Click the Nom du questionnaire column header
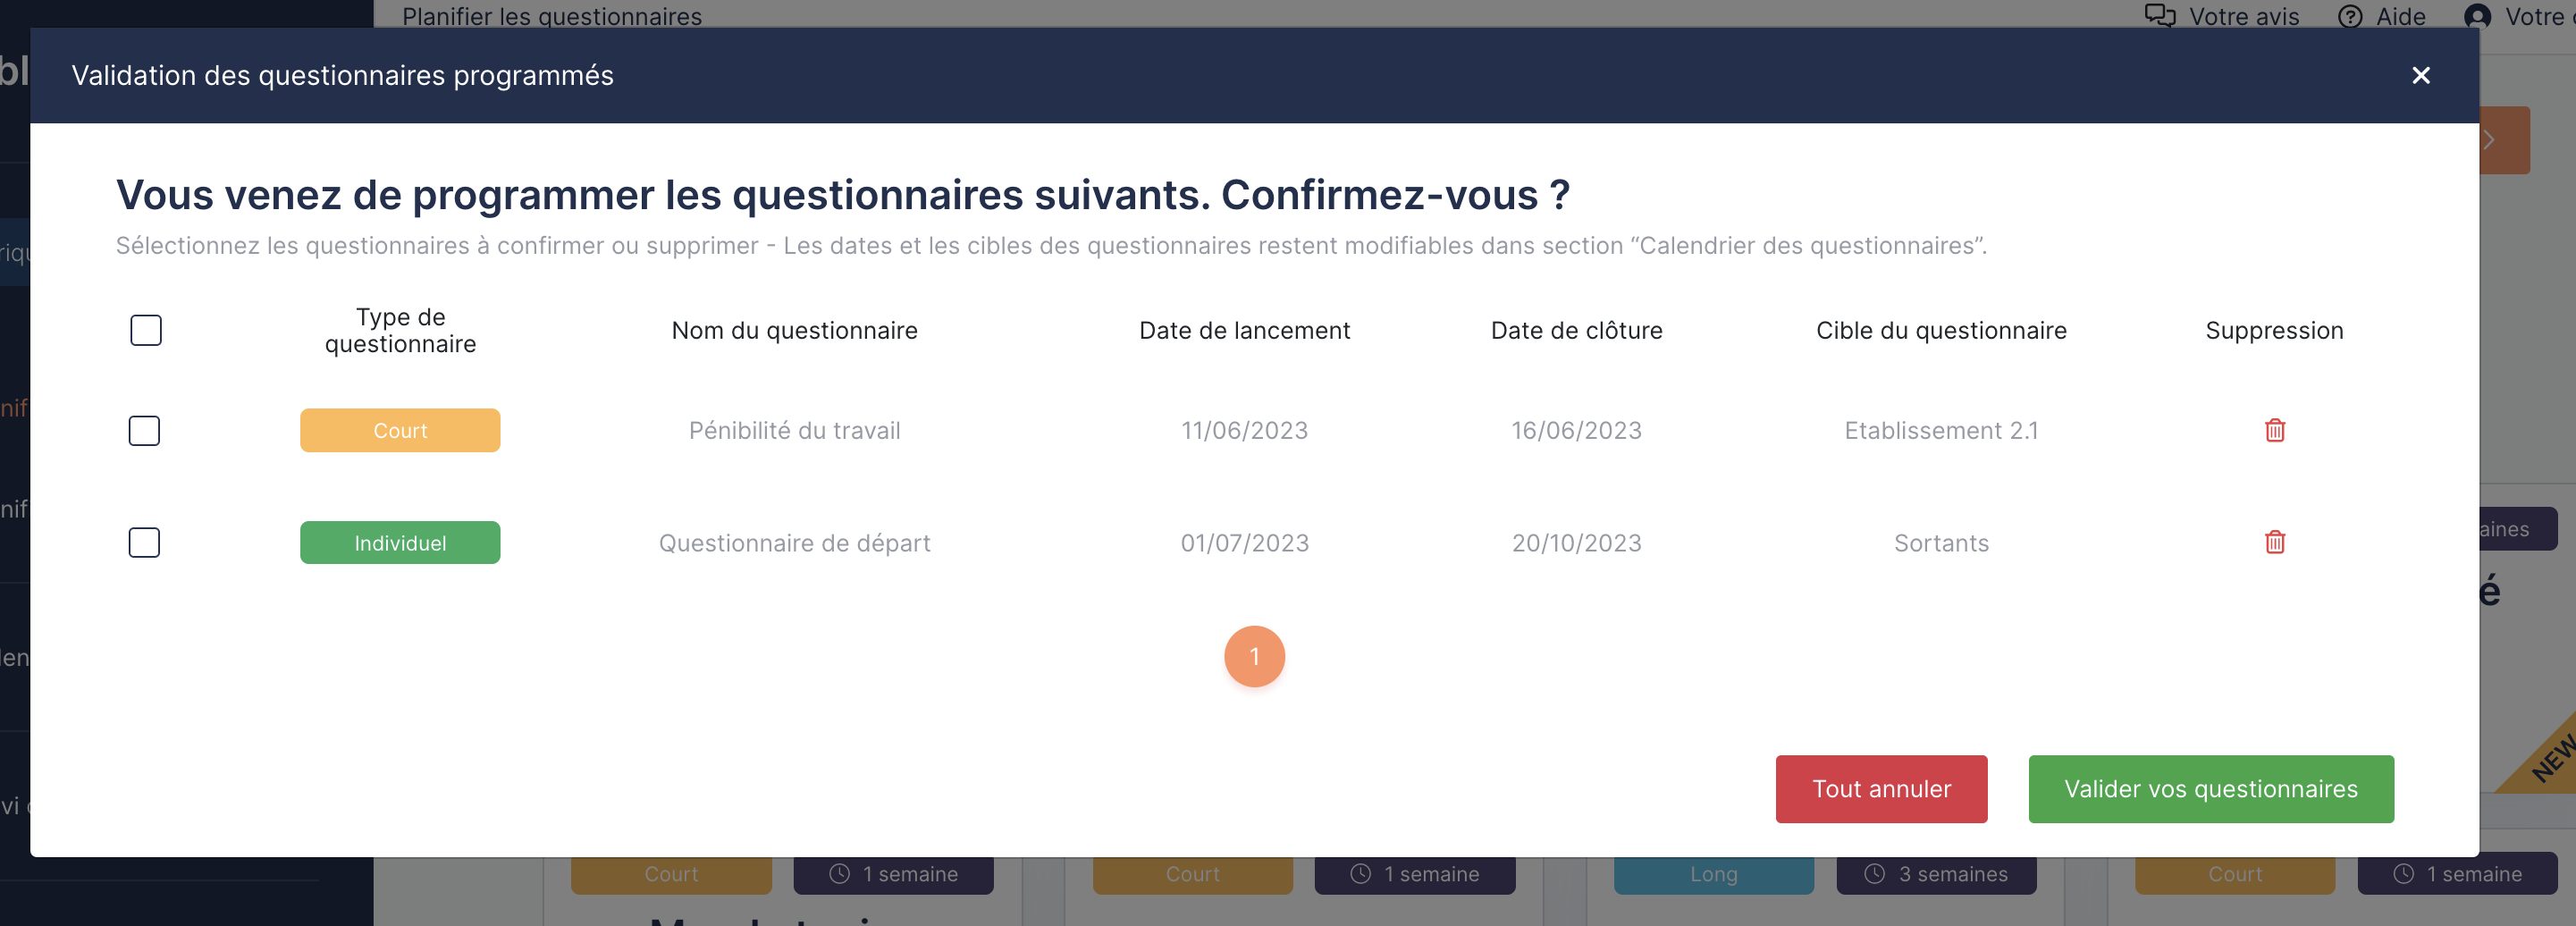This screenshot has height=926, width=2576. point(794,331)
